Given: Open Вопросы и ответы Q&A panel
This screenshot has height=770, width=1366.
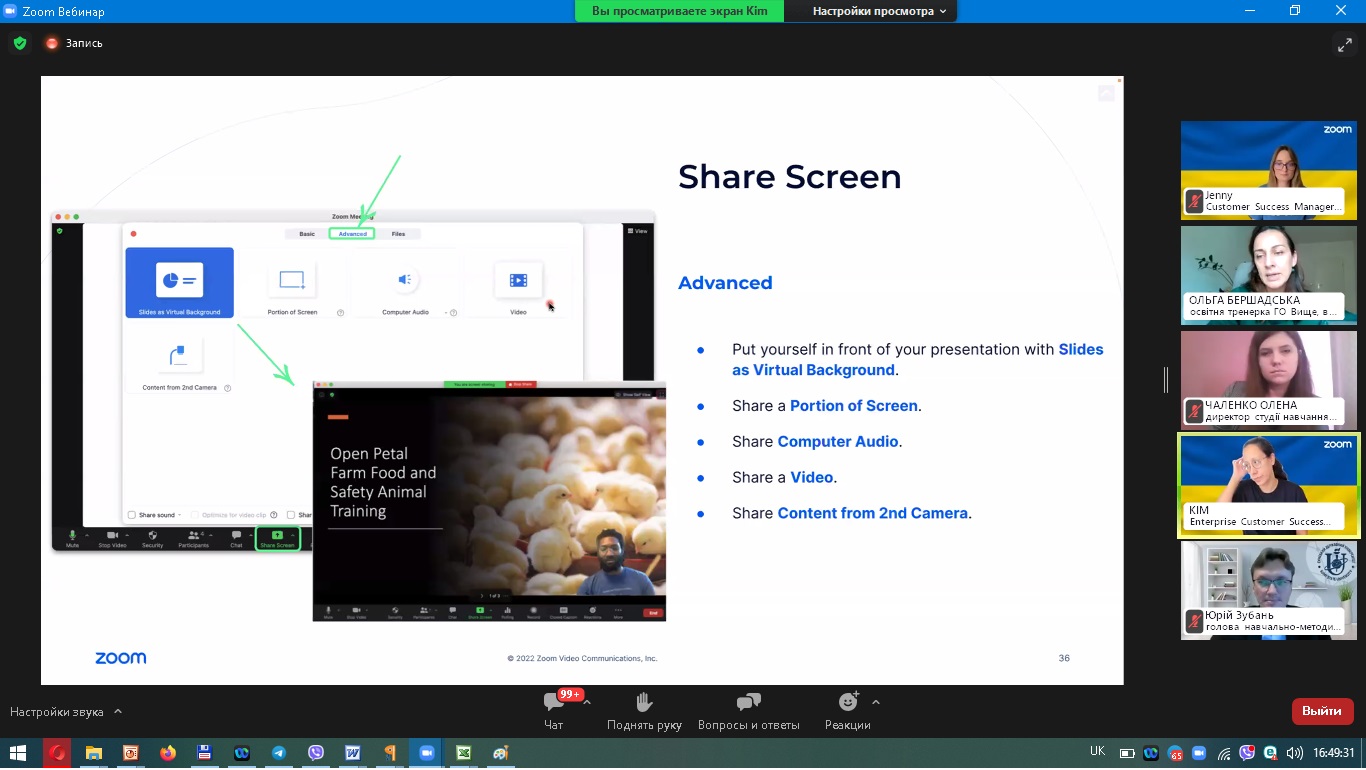Looking at the screenshot, I should pyautogui.click(x=749, y=709).
